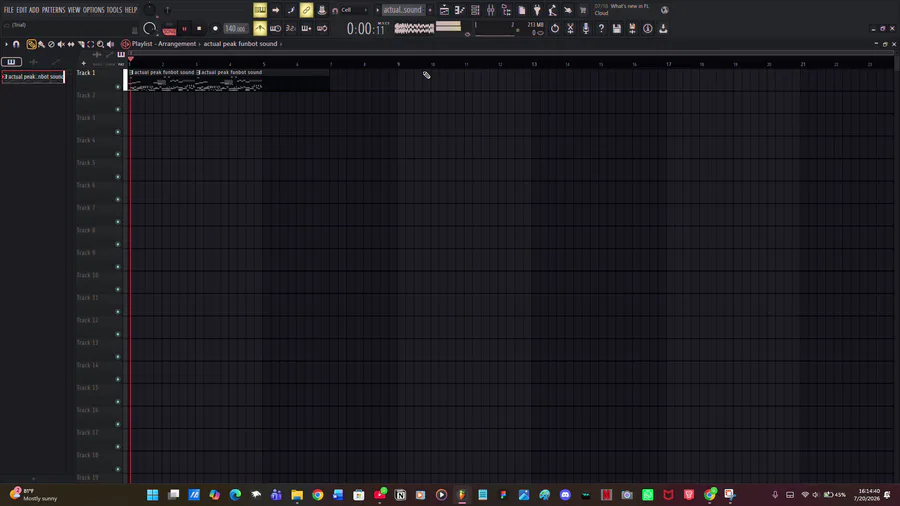Open the browser icon

pos(506,10)
